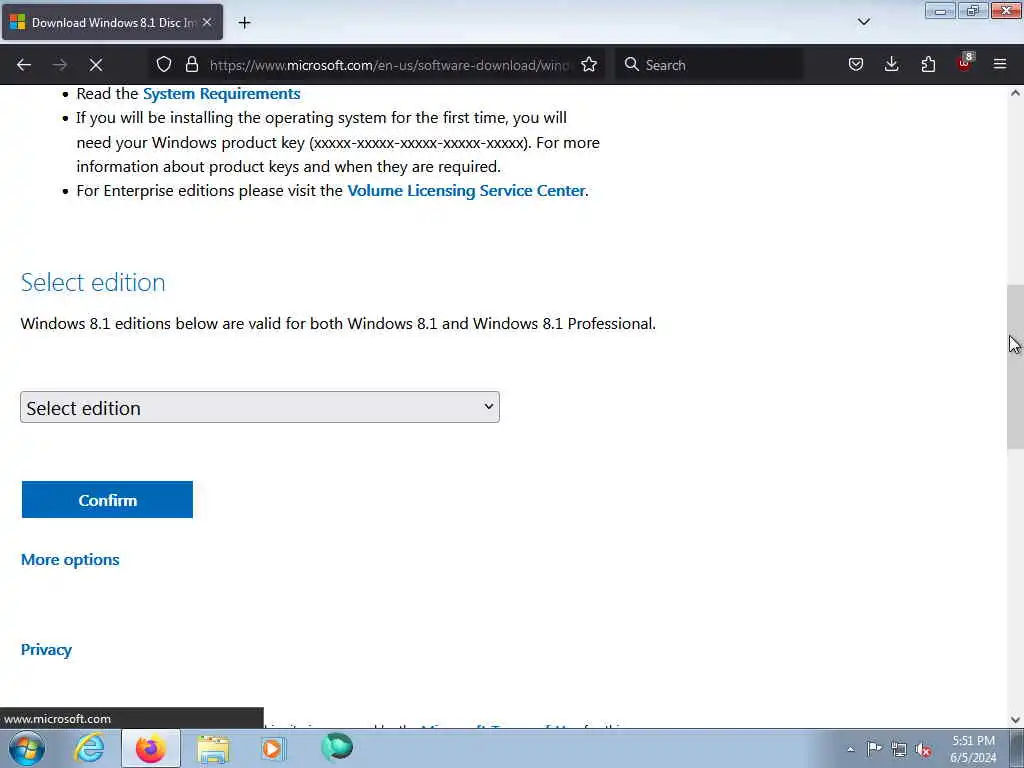The image size is (1024, 768).
Task: View site security lock info
Action: [x=191, y=64]
